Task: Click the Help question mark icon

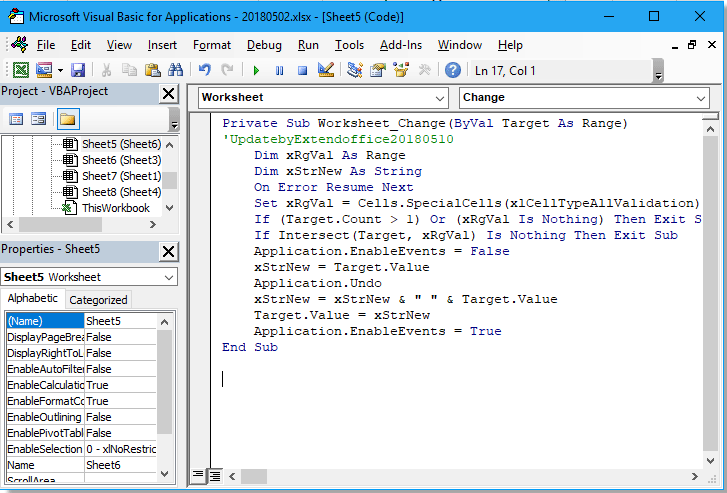Action: [453, 70]
